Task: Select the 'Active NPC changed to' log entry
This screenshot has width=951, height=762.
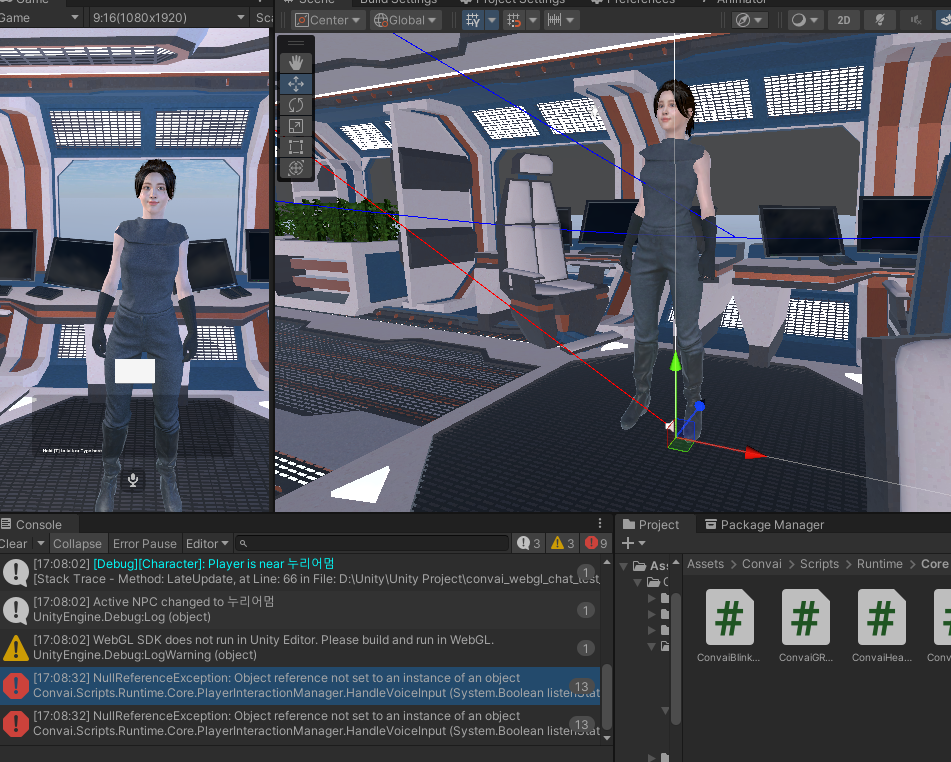Action: [300, 610]
